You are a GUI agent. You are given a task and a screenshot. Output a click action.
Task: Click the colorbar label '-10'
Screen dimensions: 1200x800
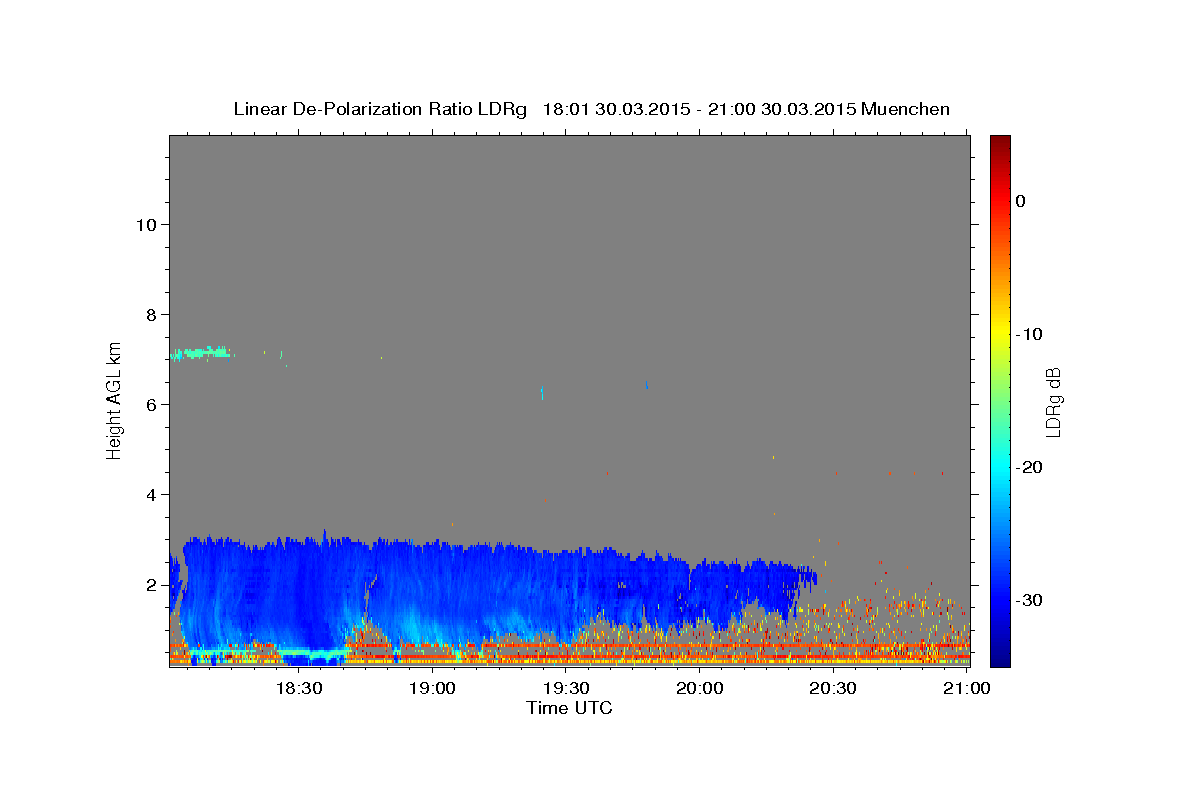pyautogui.click(x=1029, y=334)
